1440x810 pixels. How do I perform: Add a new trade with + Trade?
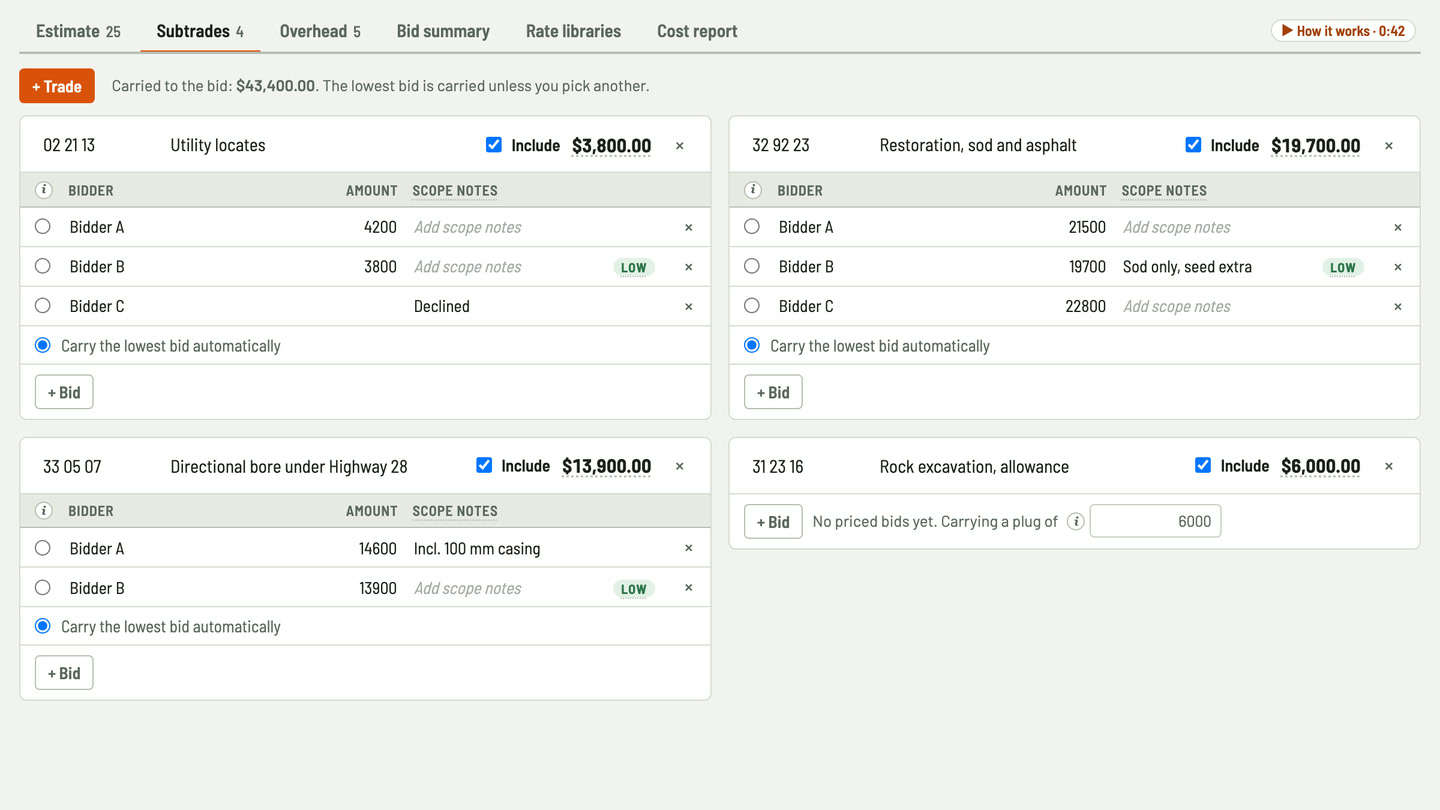57,86
